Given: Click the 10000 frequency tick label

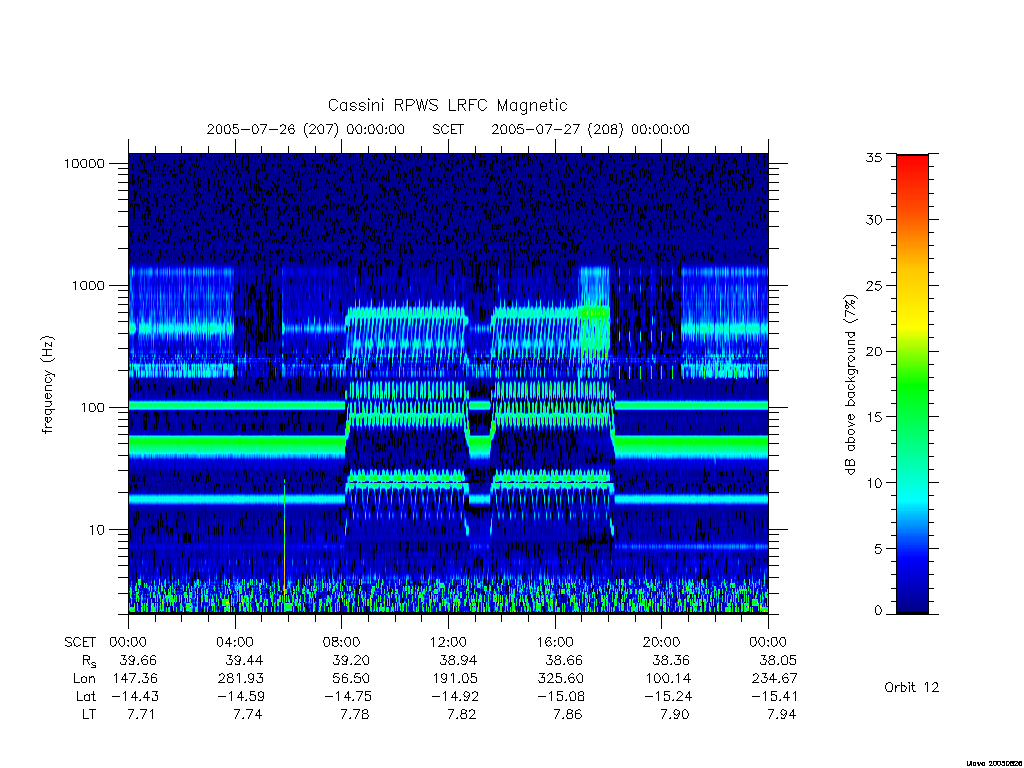Looking at the screenshot, I should tap(84, 163).
